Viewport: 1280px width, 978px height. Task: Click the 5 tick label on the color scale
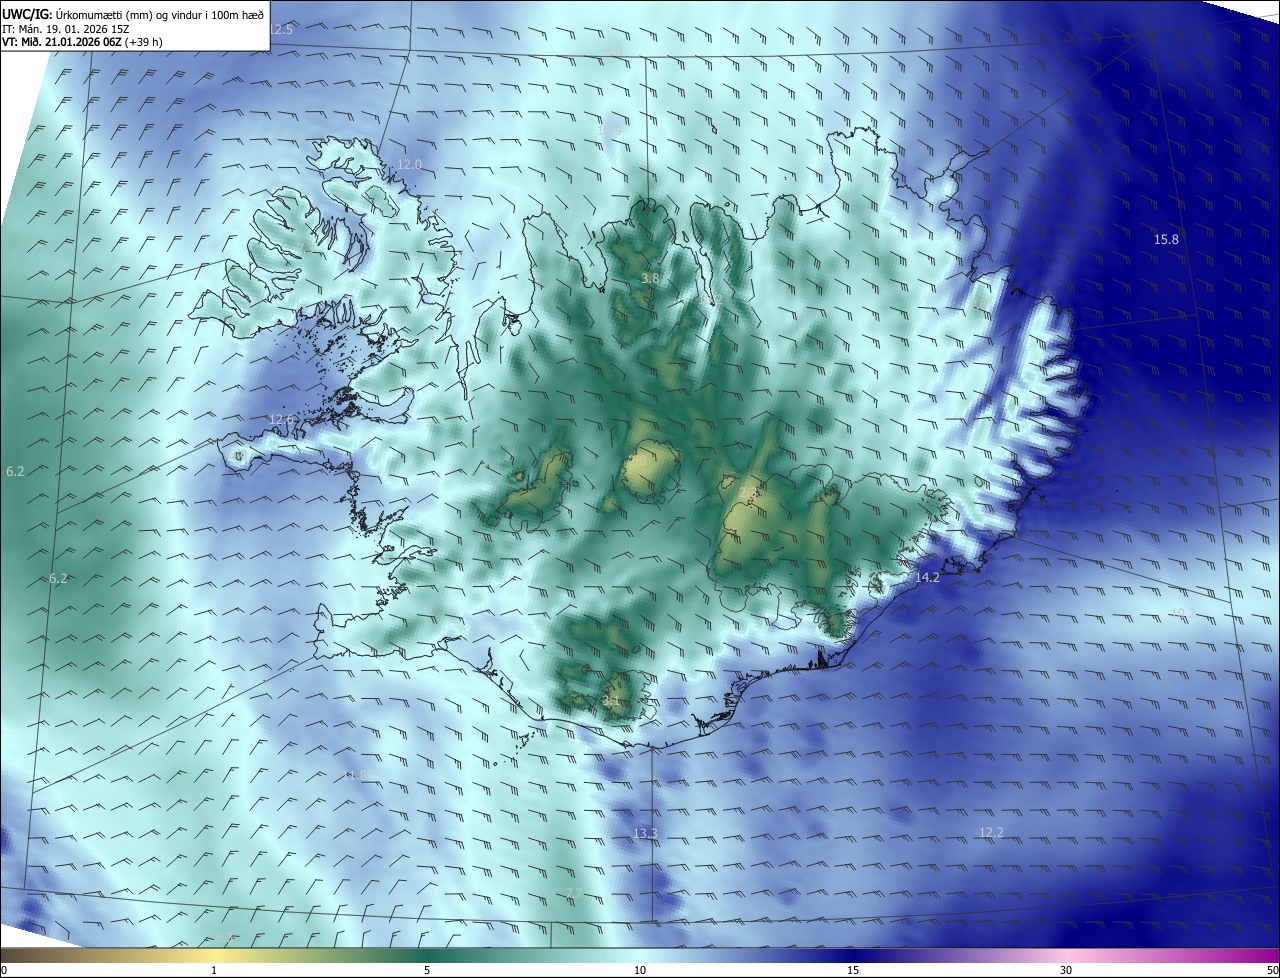[427, 970]
